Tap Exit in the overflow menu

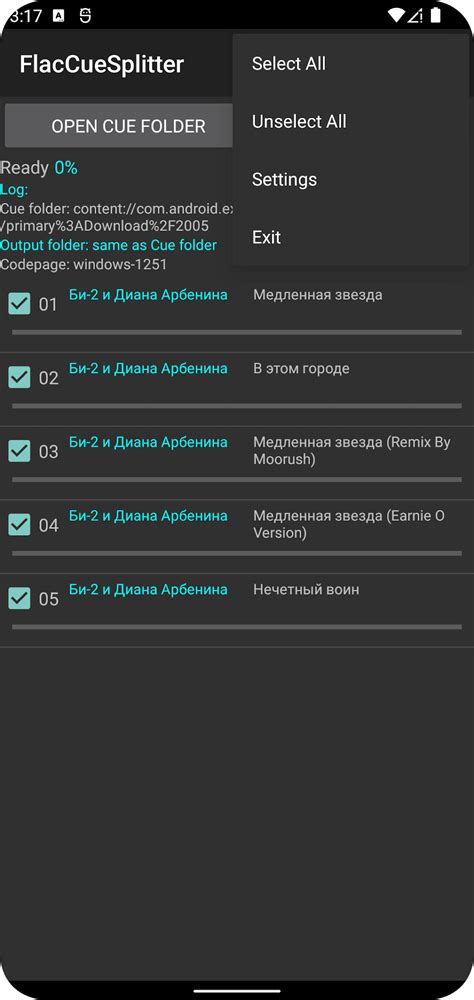tap(351, 238)
